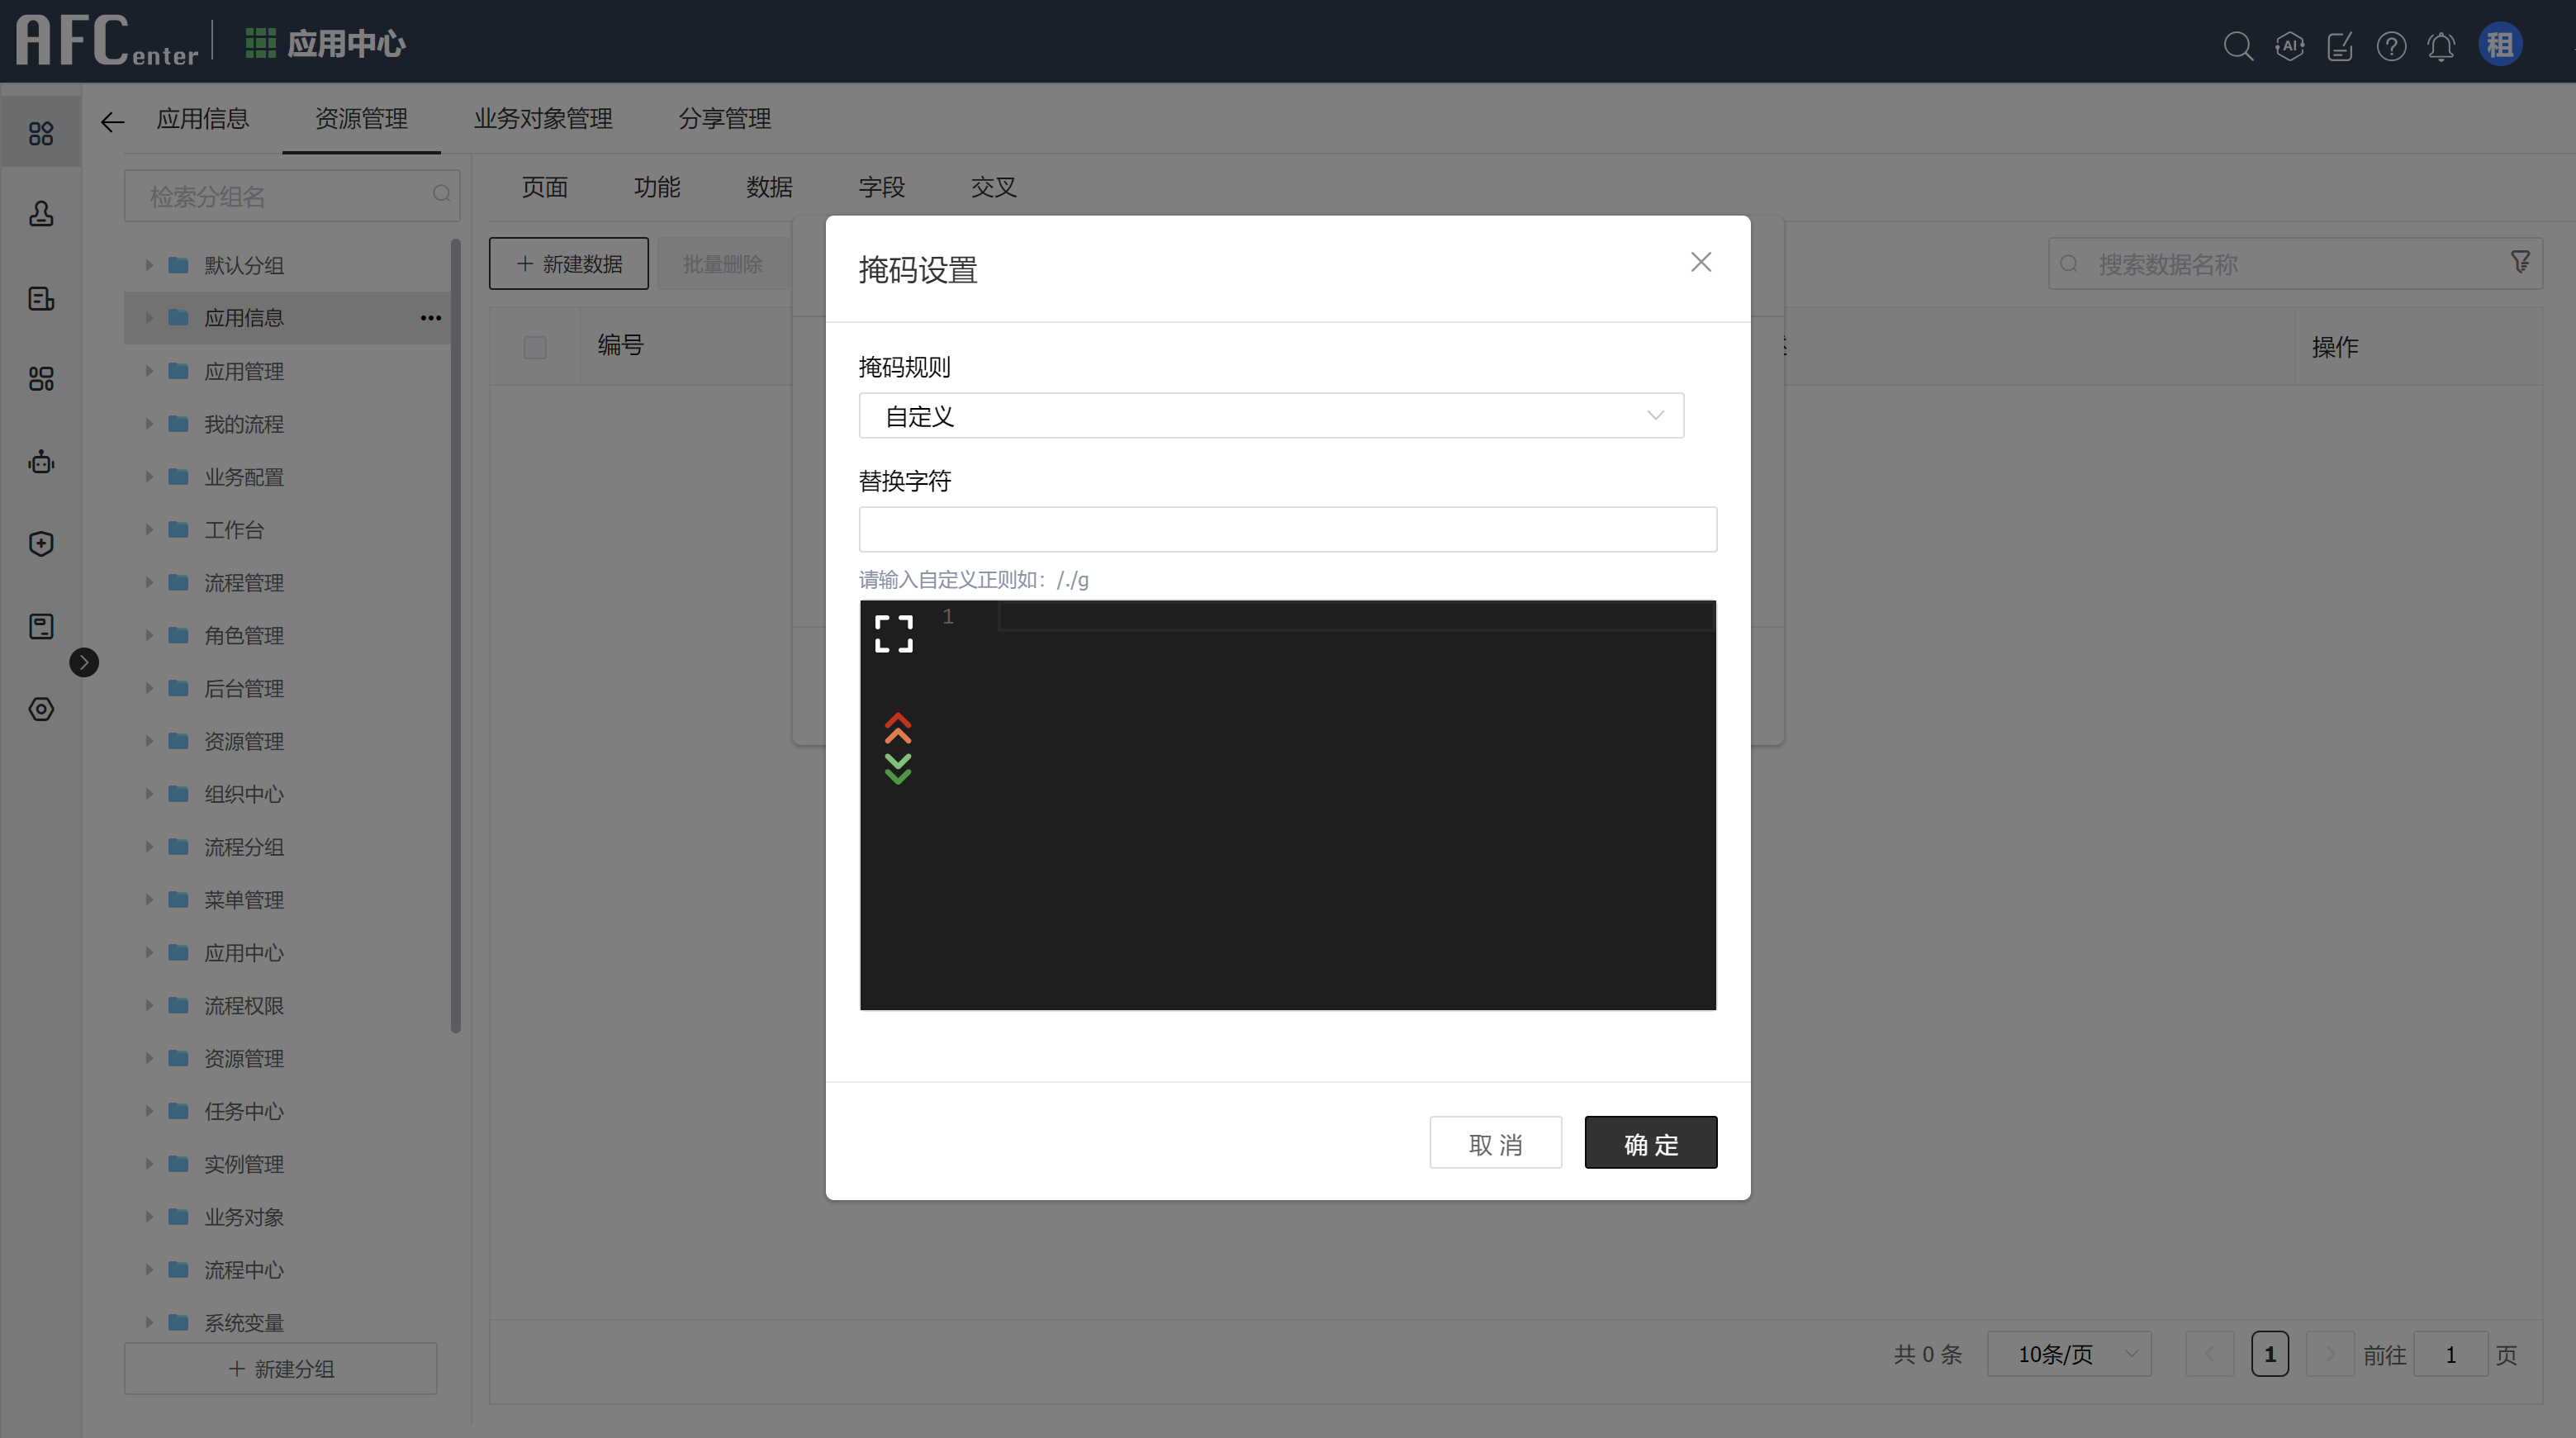Toggle the select-all checkbox in the table header

tap(535, 347)
